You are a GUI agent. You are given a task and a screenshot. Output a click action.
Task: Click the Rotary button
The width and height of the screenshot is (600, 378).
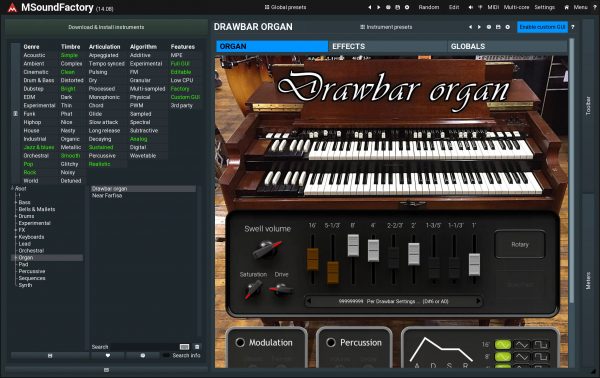[520, 244]
